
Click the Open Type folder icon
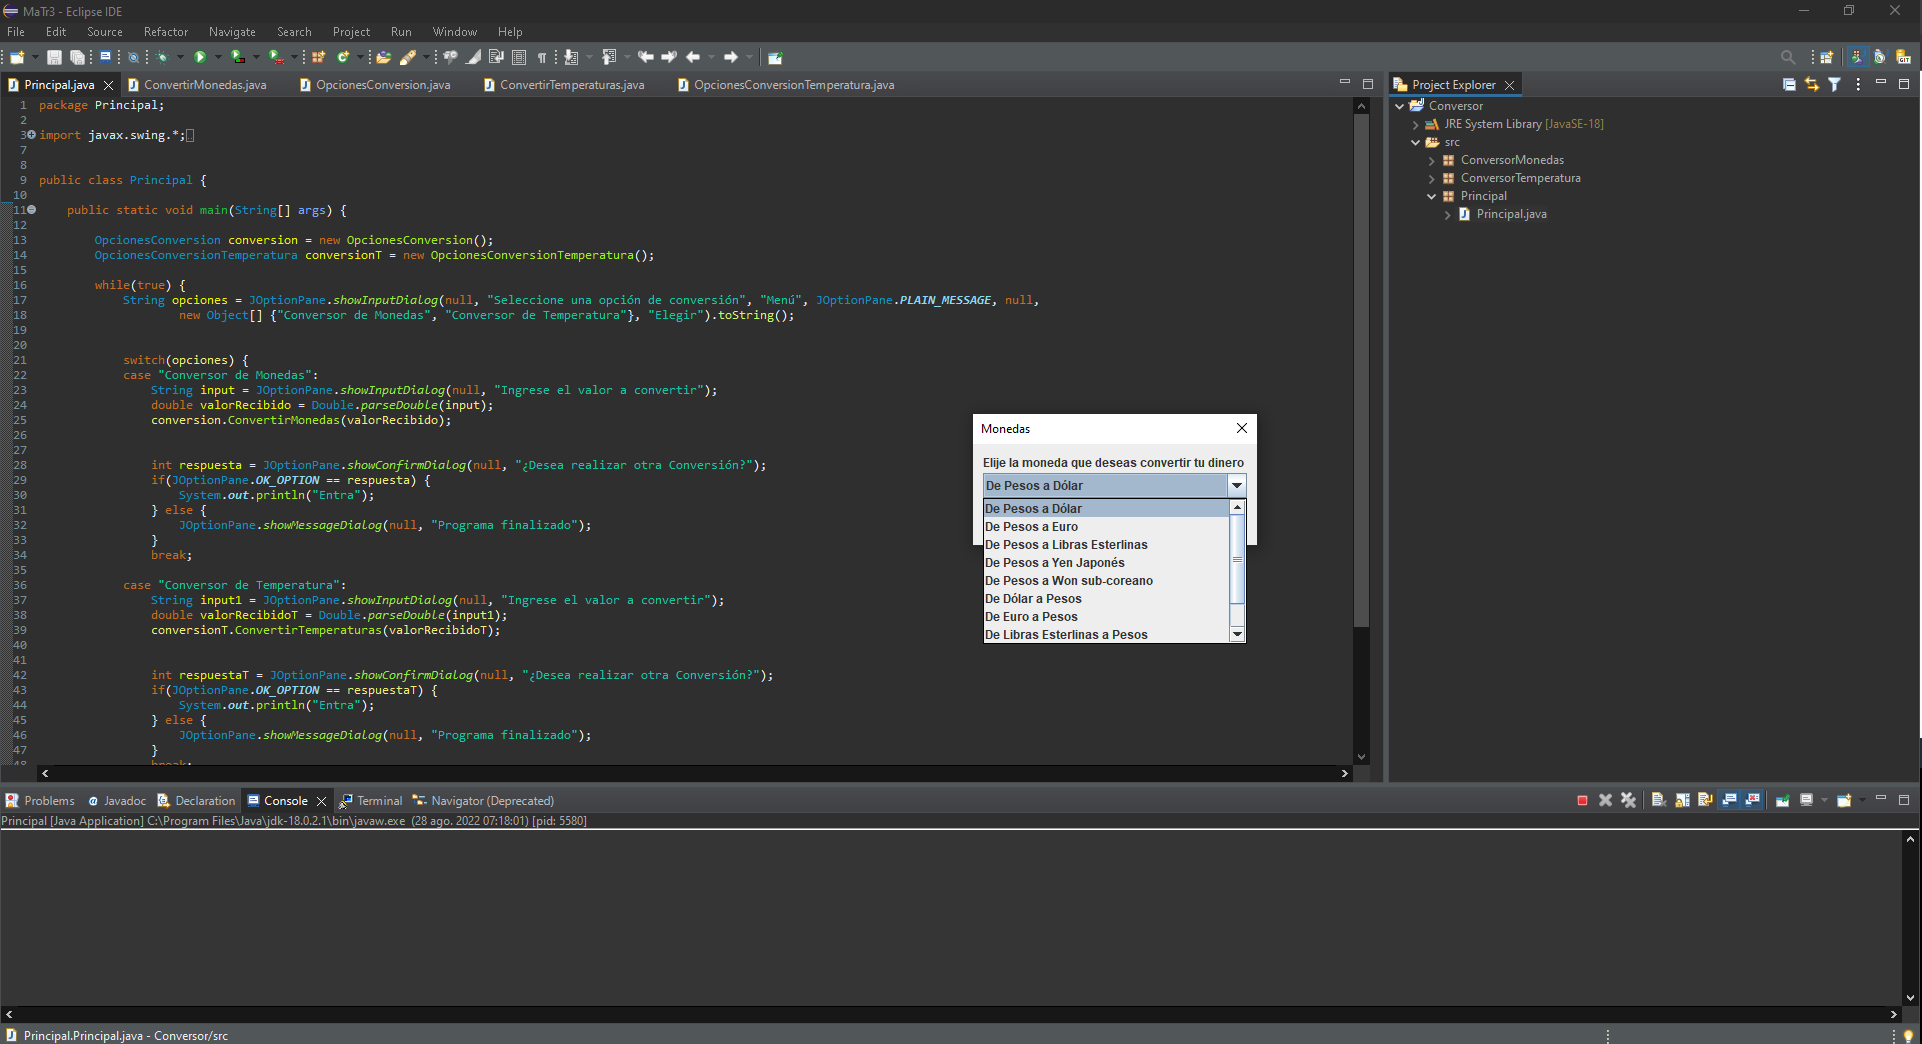click(383, 58)
